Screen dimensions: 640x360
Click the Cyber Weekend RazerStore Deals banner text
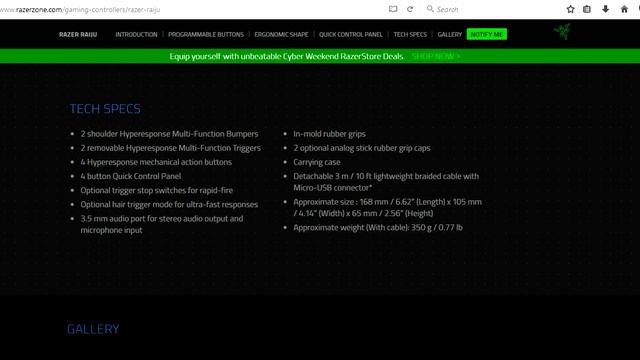pyautogui.click(x=287, y=56)
